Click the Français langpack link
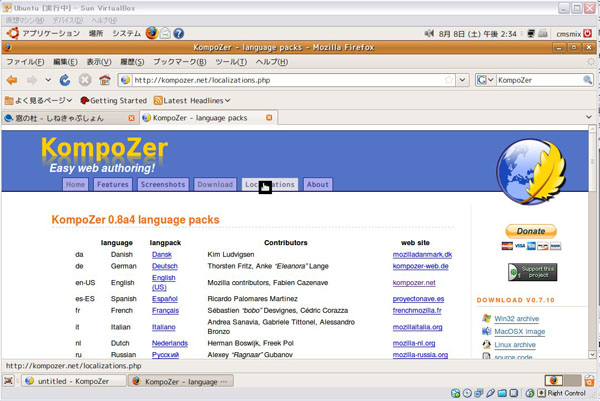The width and height of the screenshot is (600, 401). 165,310
